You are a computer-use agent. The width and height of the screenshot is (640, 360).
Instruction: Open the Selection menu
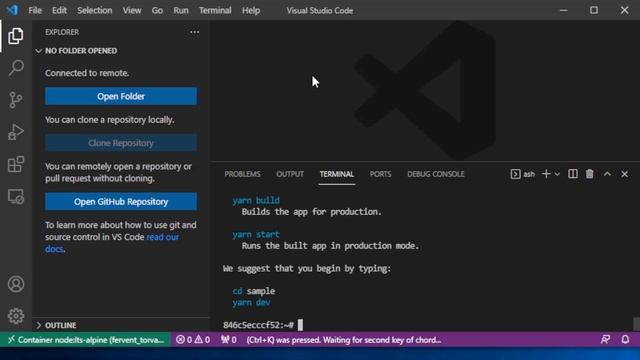coord(95,10)
